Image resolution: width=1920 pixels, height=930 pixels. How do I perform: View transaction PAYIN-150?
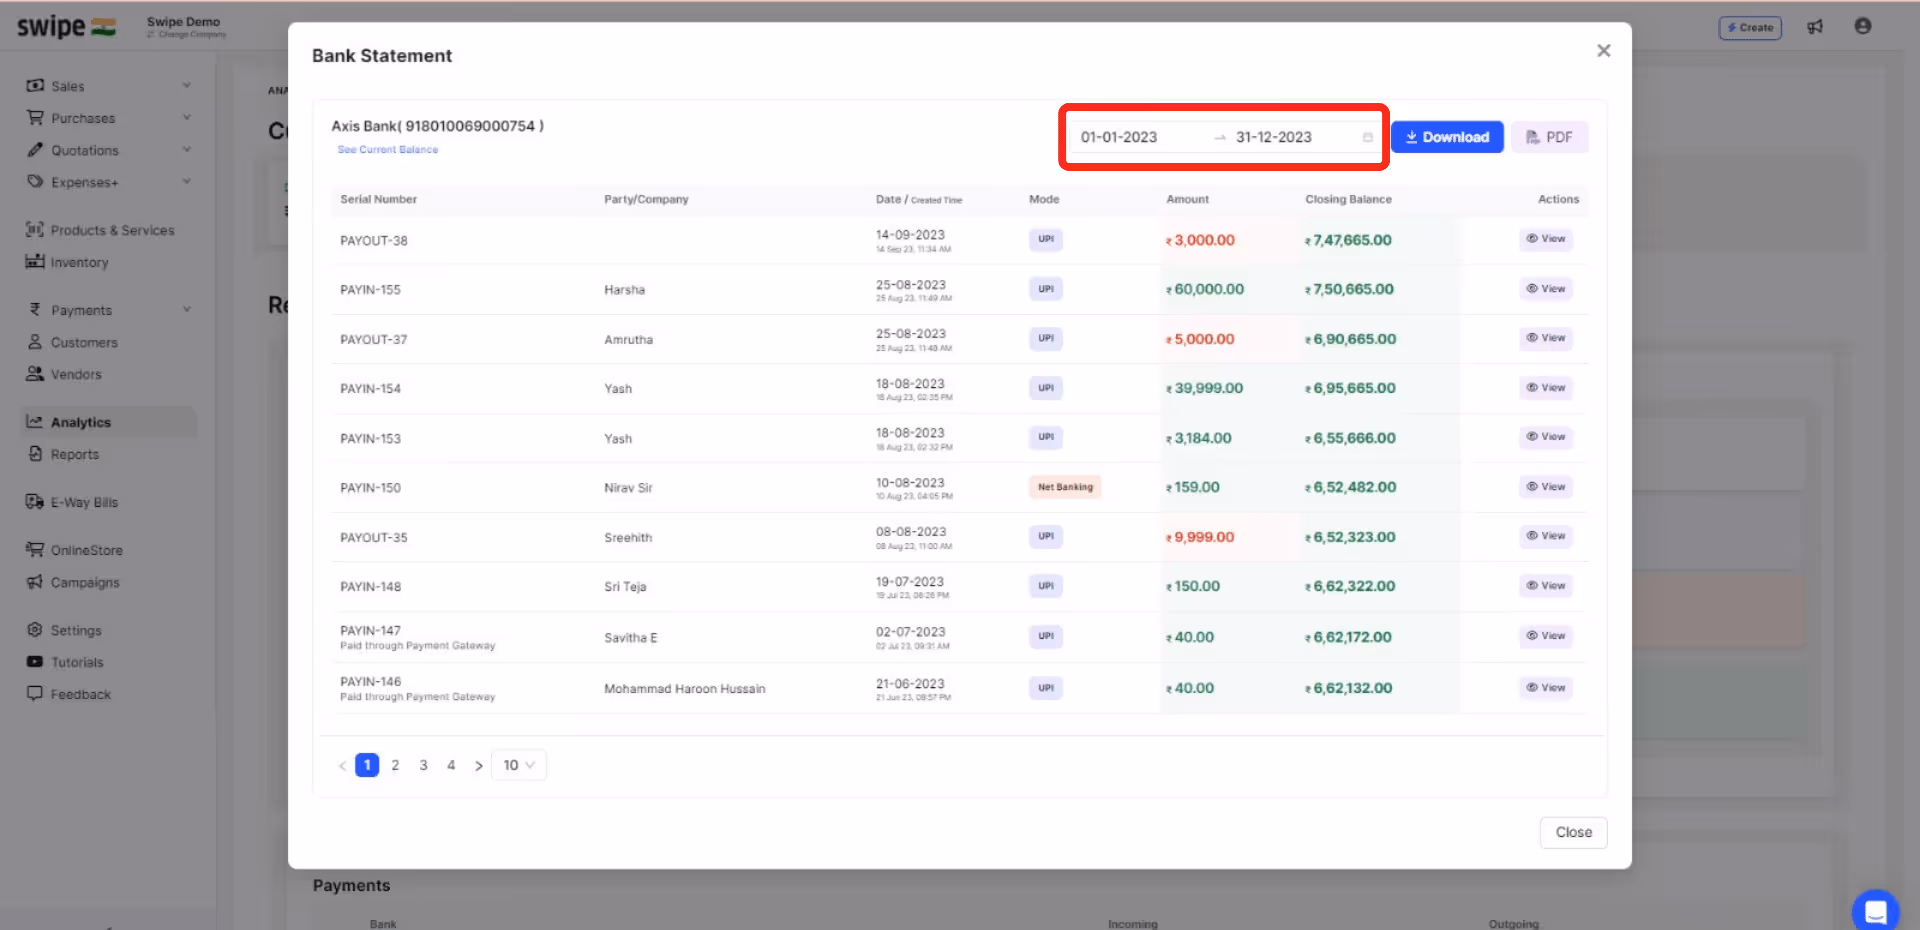pyautogui.click(x=1546, y=487)
